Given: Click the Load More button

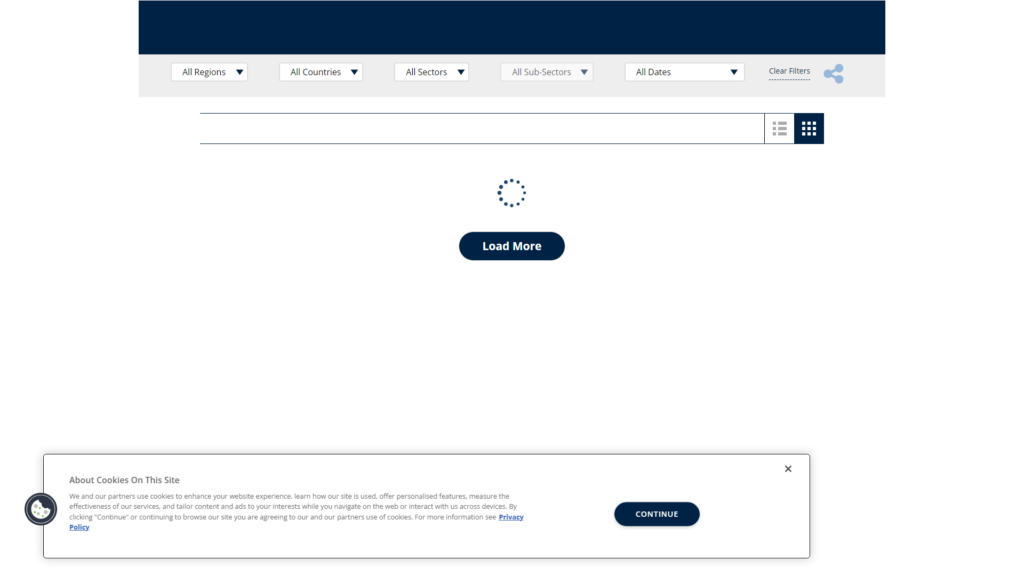Looking at the screenshot, I should [x=512, y=246].
